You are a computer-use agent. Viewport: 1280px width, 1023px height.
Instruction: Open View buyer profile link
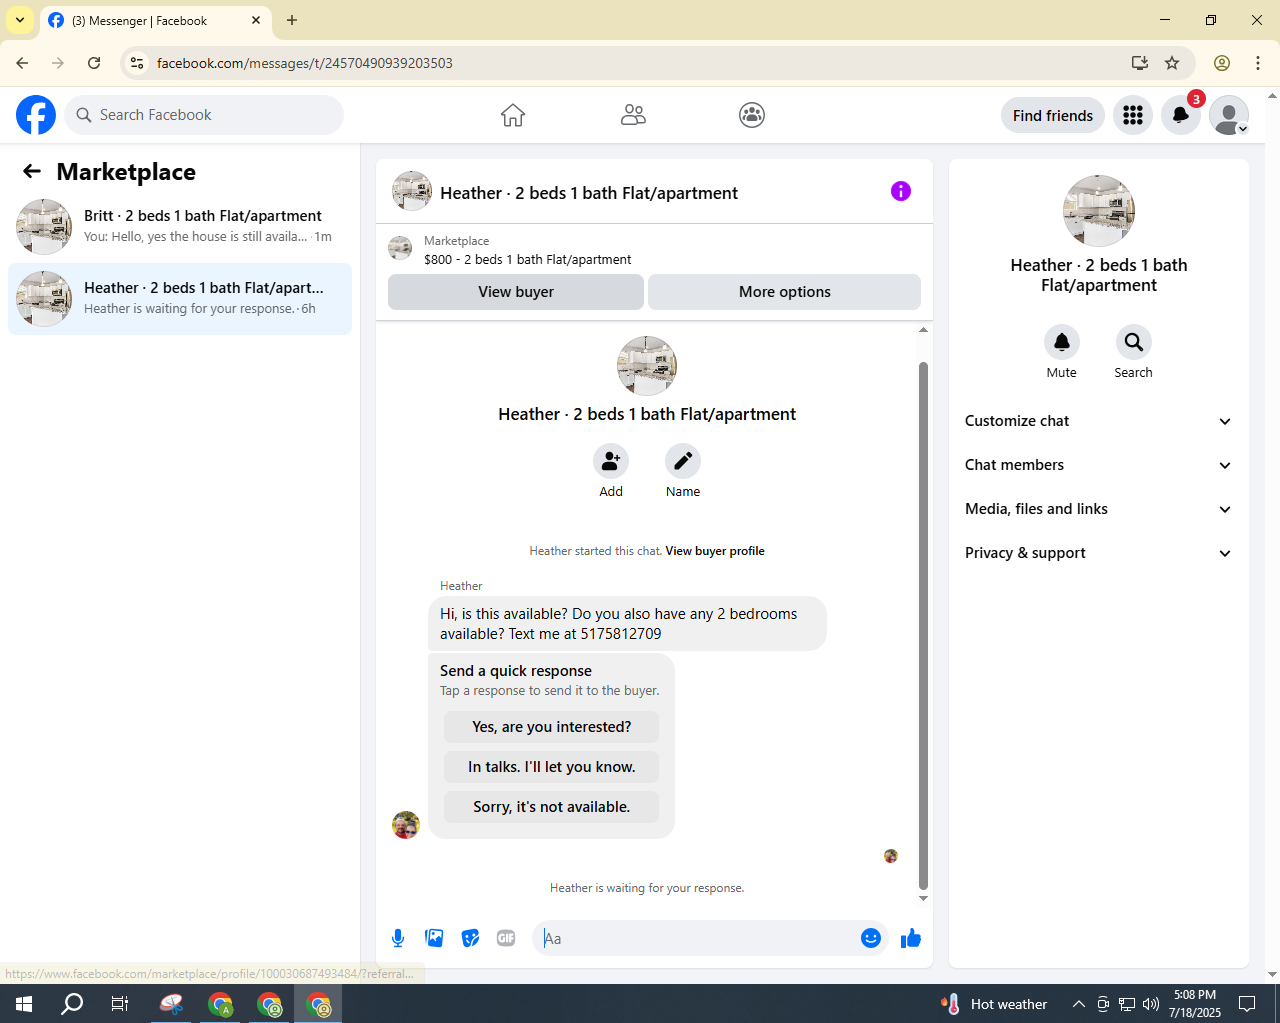[715, 551]
